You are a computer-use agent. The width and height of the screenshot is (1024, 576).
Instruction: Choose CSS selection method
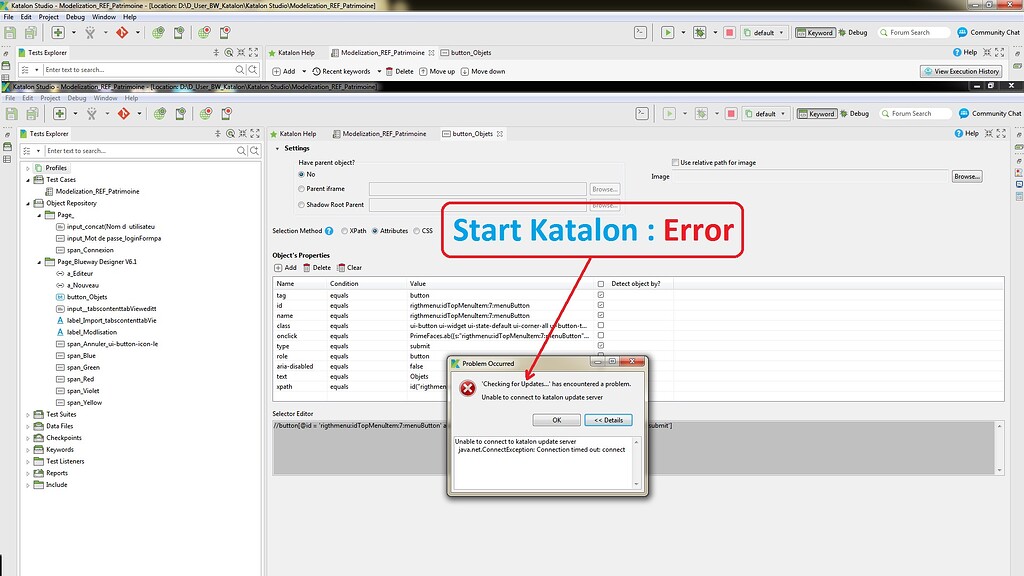pos(416,231)
